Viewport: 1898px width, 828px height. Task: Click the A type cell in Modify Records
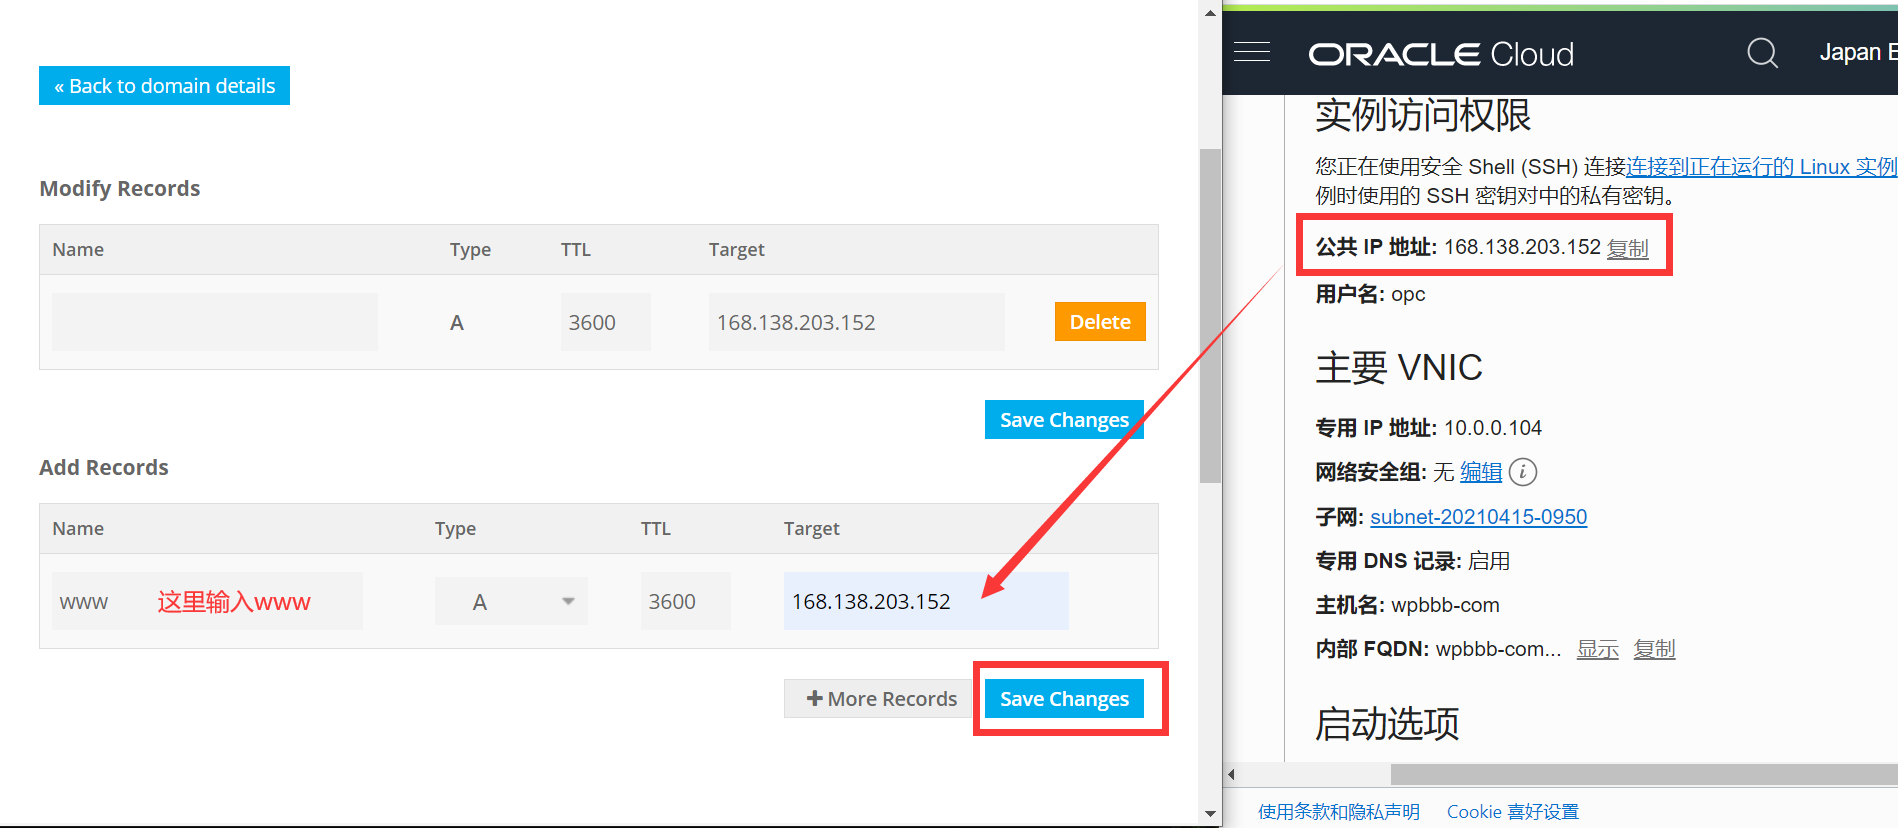[457, 323]
